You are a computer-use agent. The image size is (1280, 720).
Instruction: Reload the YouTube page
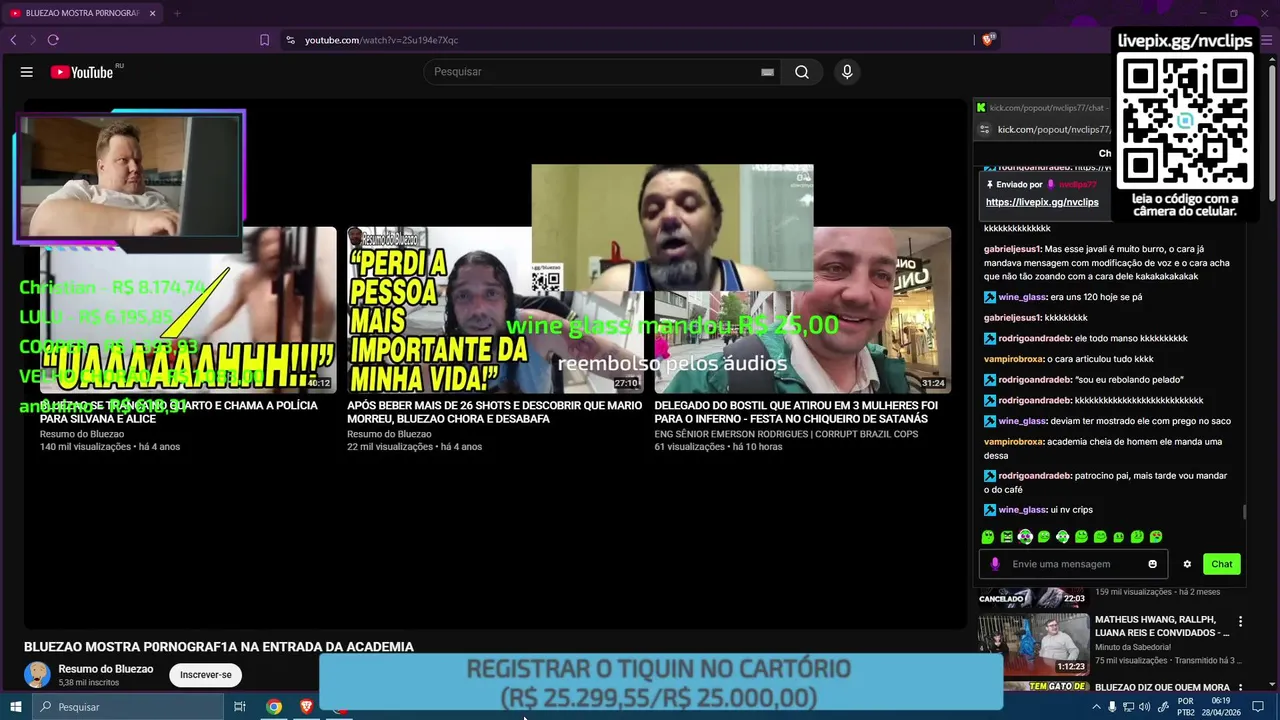point(53,40)
